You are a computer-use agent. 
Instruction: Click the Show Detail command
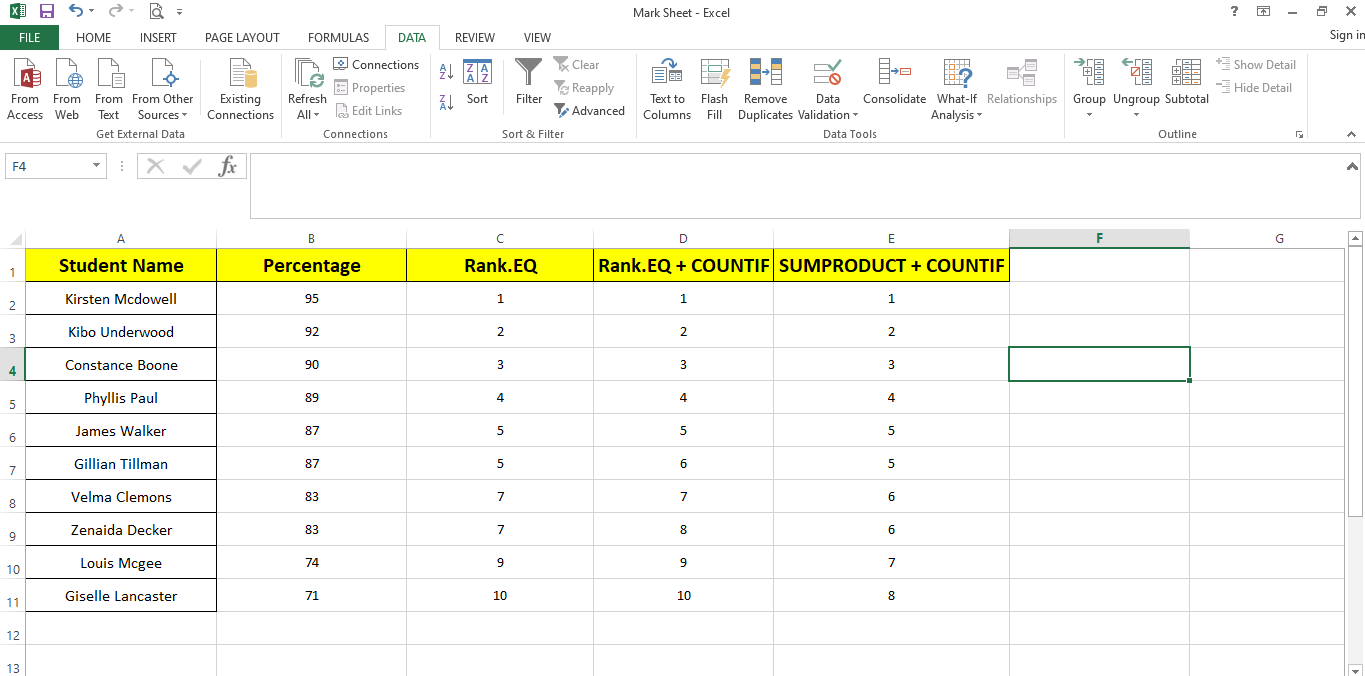1257,64
